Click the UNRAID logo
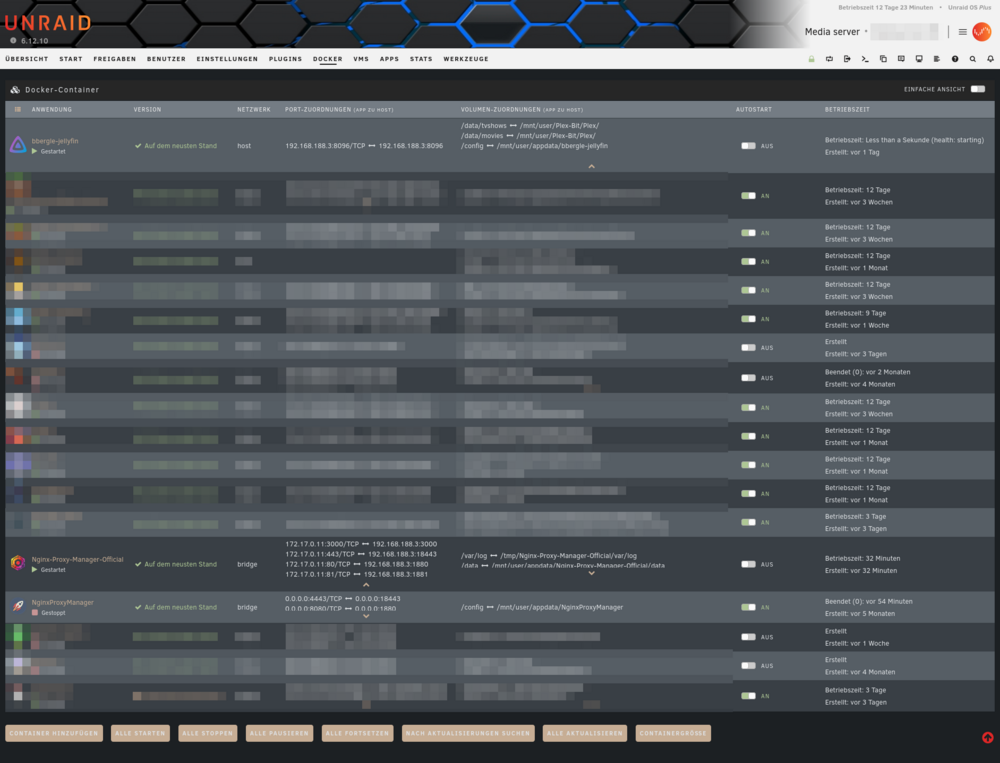The image size is (1000, 763). pos(48,24)
